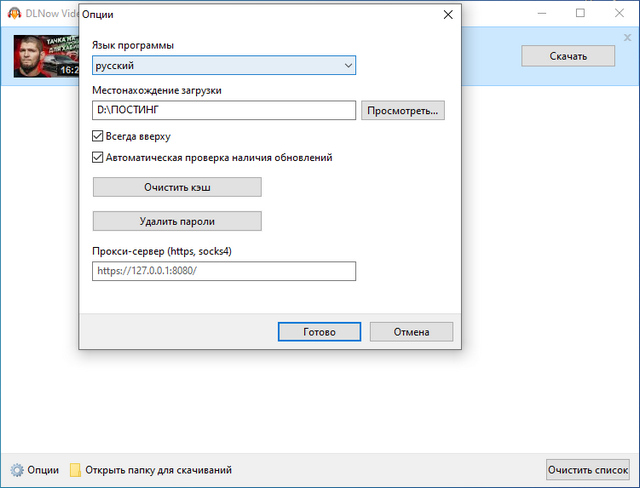Click the Просмотреть... browse button
This screenshot has height=488, width=640.
click(403, 111)
